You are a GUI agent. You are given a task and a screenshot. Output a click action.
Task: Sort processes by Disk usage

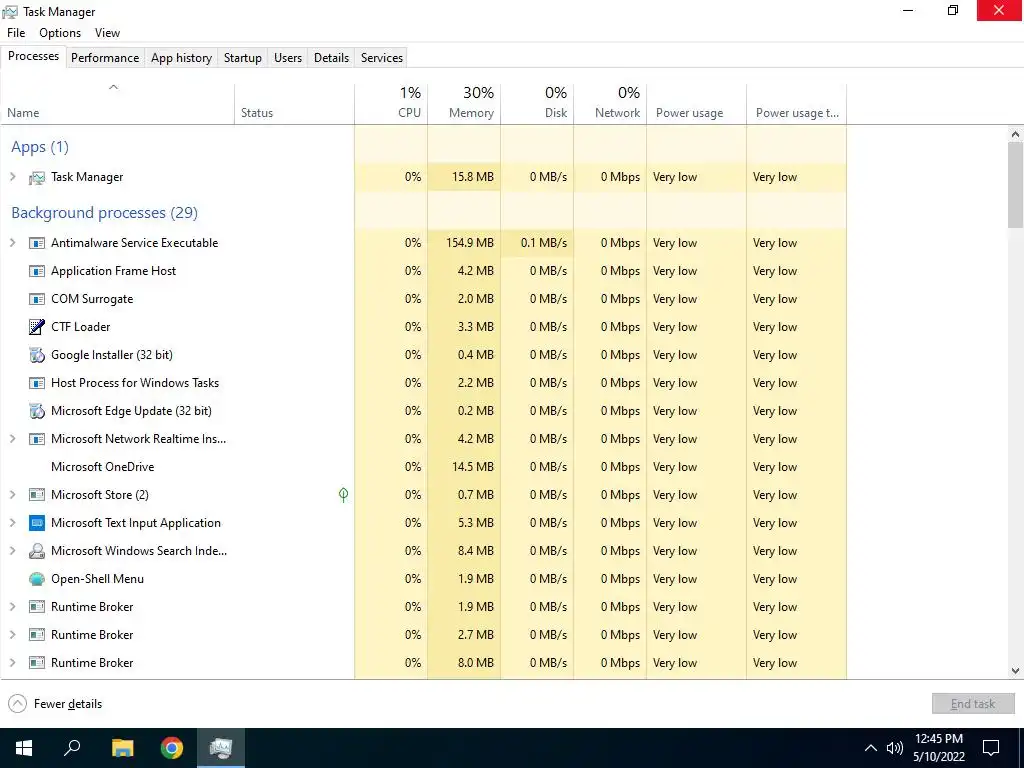[x=537, y=104]
